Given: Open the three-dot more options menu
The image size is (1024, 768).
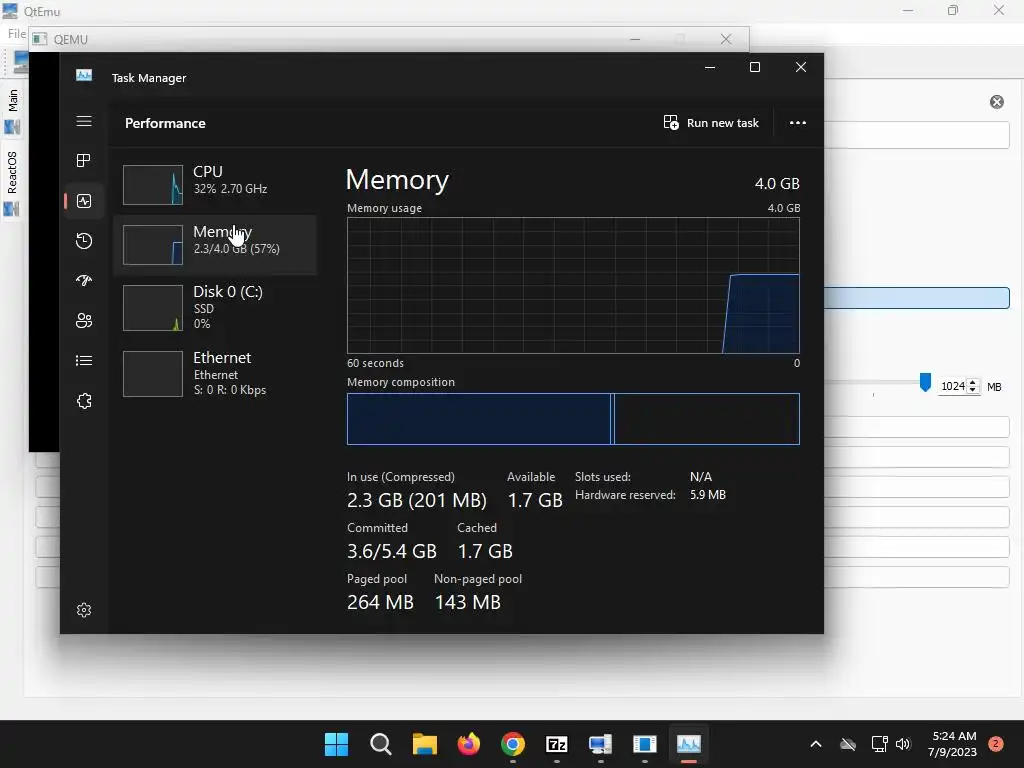Looking at the screenshot, I should [x=797, y=123].
